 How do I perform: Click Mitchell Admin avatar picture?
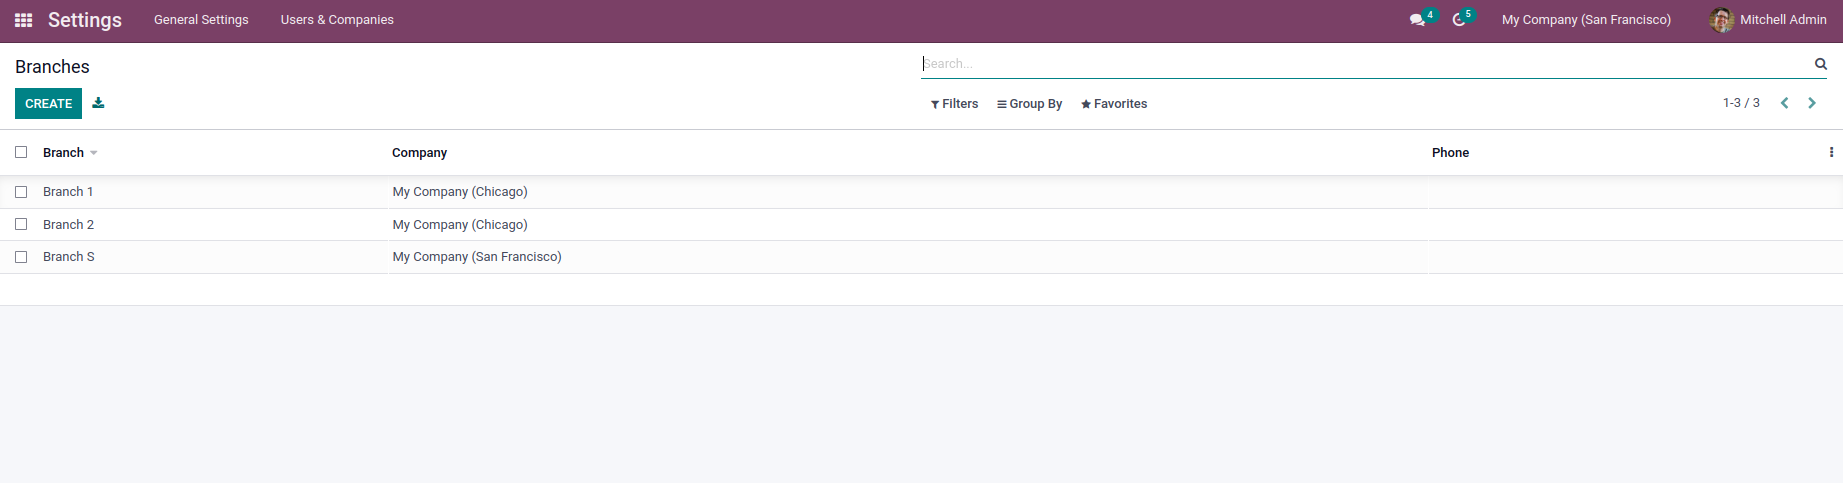pyautogui.click(x=1722, y=20)
